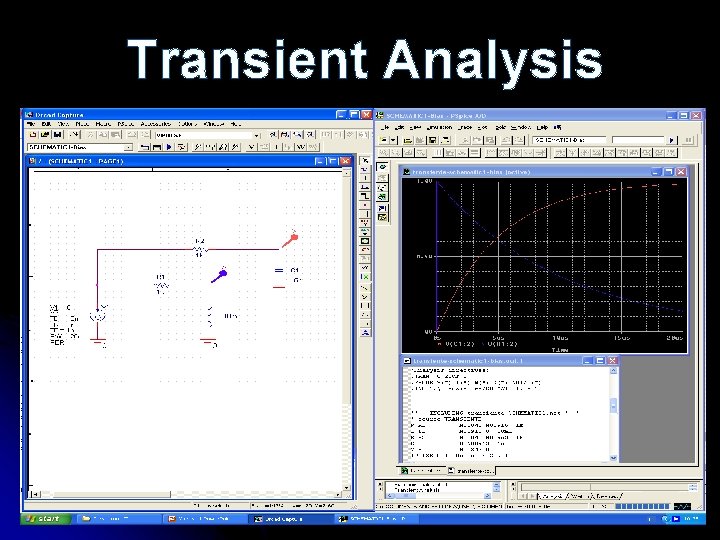Click the Open folder icon in PSpice toolbar
The height and width of the screenshot is (540, 720).
coord(407,140)
